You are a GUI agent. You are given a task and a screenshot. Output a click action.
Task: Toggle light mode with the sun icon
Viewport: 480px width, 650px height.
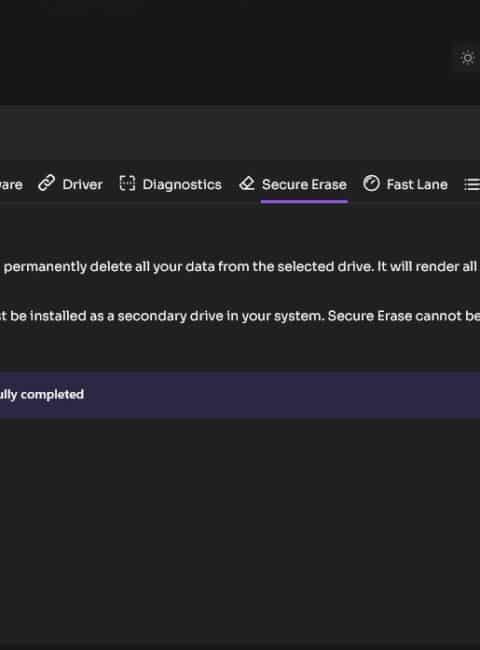pyautogui.click(x=468, y=57)
